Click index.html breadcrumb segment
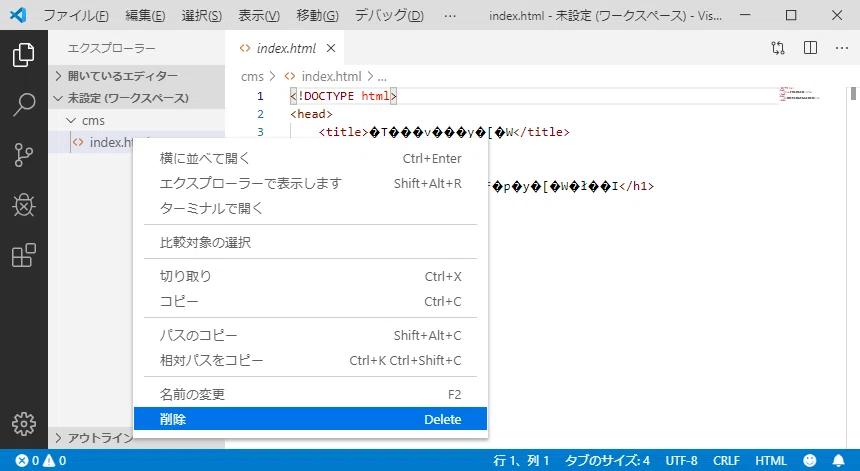The height and width of the screenshot is (471, 860). pyautogui.click(x=331, y=76)
